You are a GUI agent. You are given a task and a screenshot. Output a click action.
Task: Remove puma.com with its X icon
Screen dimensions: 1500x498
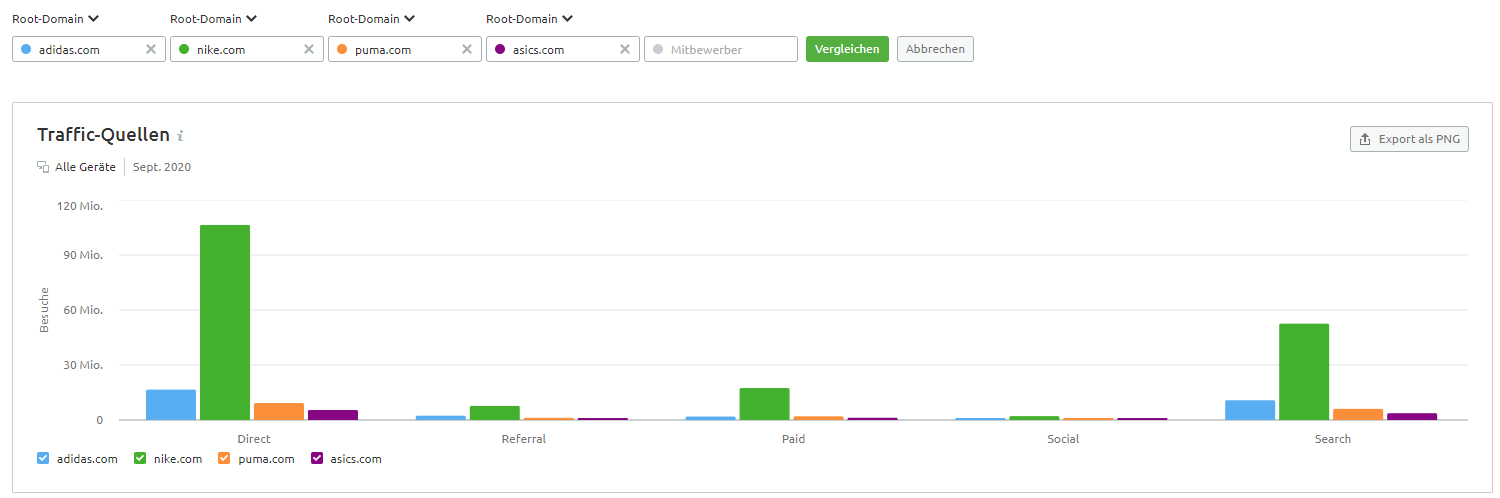(x=467, y=49)
